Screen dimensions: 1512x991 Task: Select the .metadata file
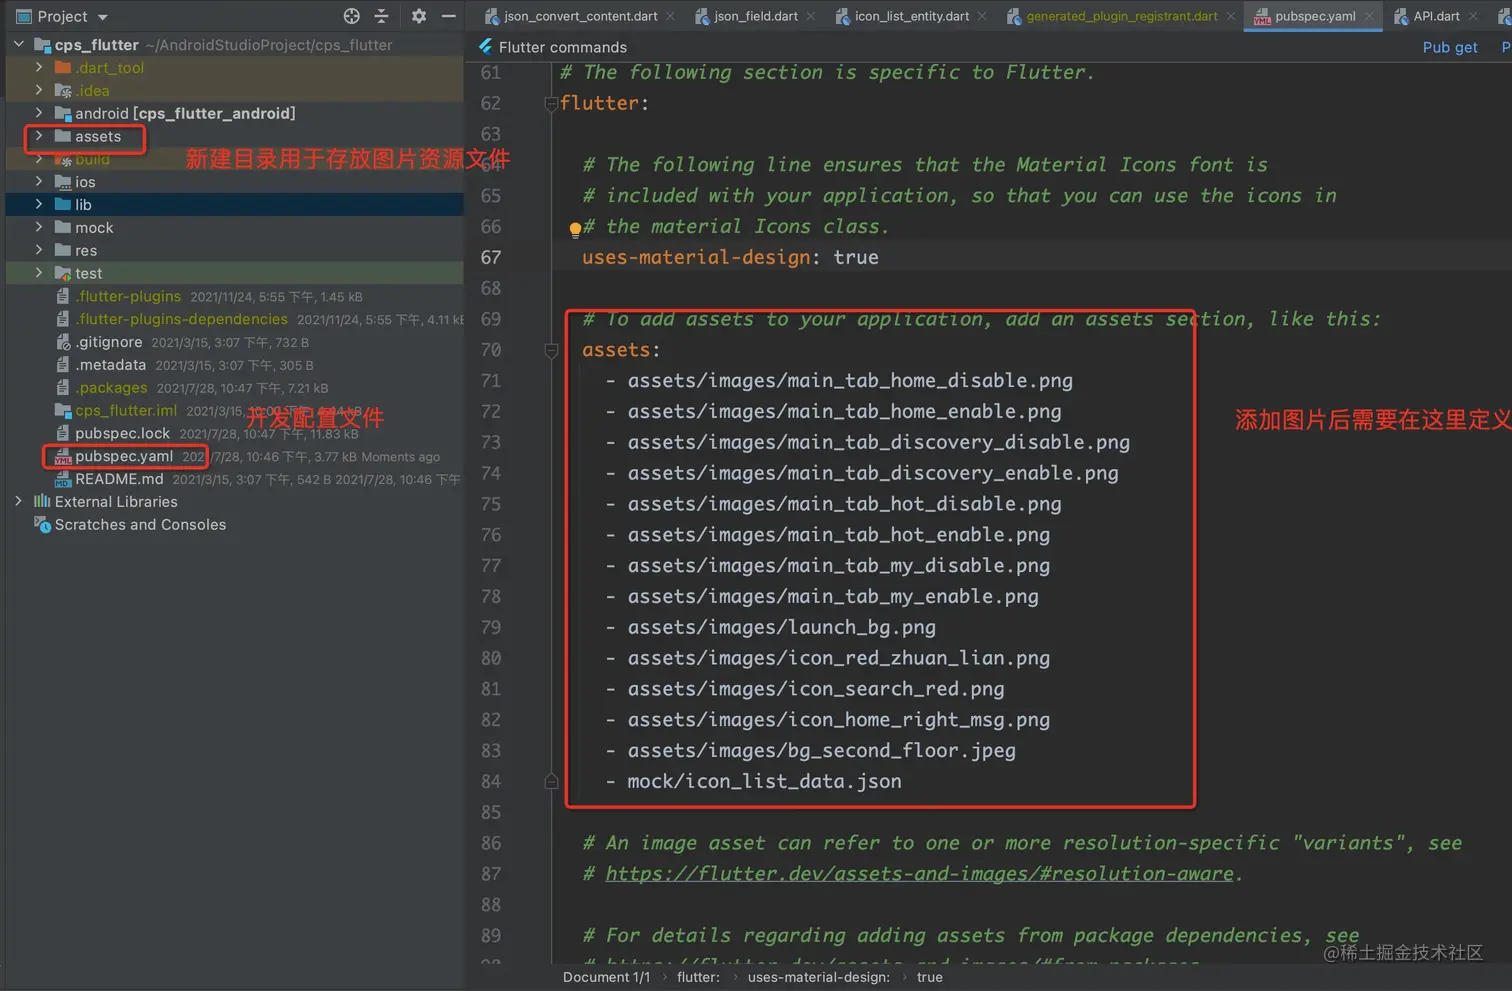click(111, 365)
